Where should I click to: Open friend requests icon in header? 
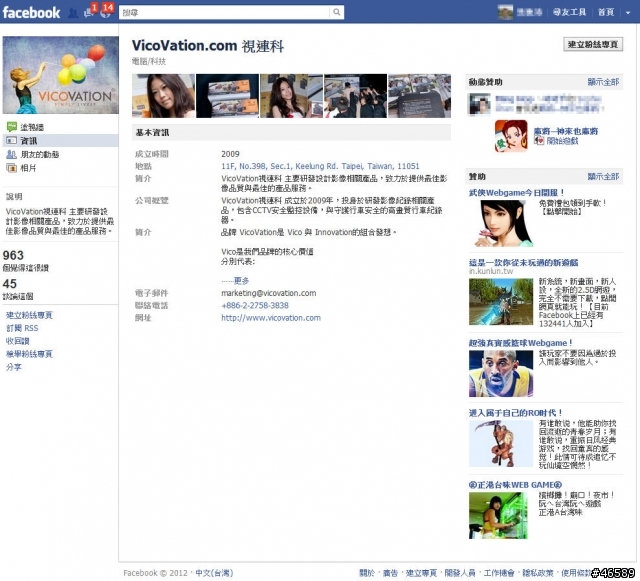pyautogui.click(x=73, y=13)
